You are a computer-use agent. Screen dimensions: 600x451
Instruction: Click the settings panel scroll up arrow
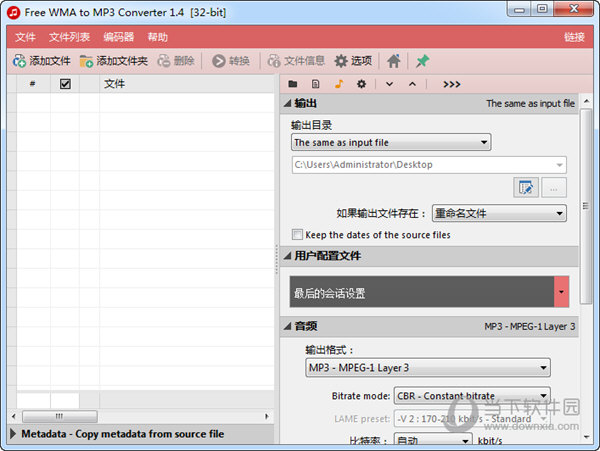click(x=586, y=101)
